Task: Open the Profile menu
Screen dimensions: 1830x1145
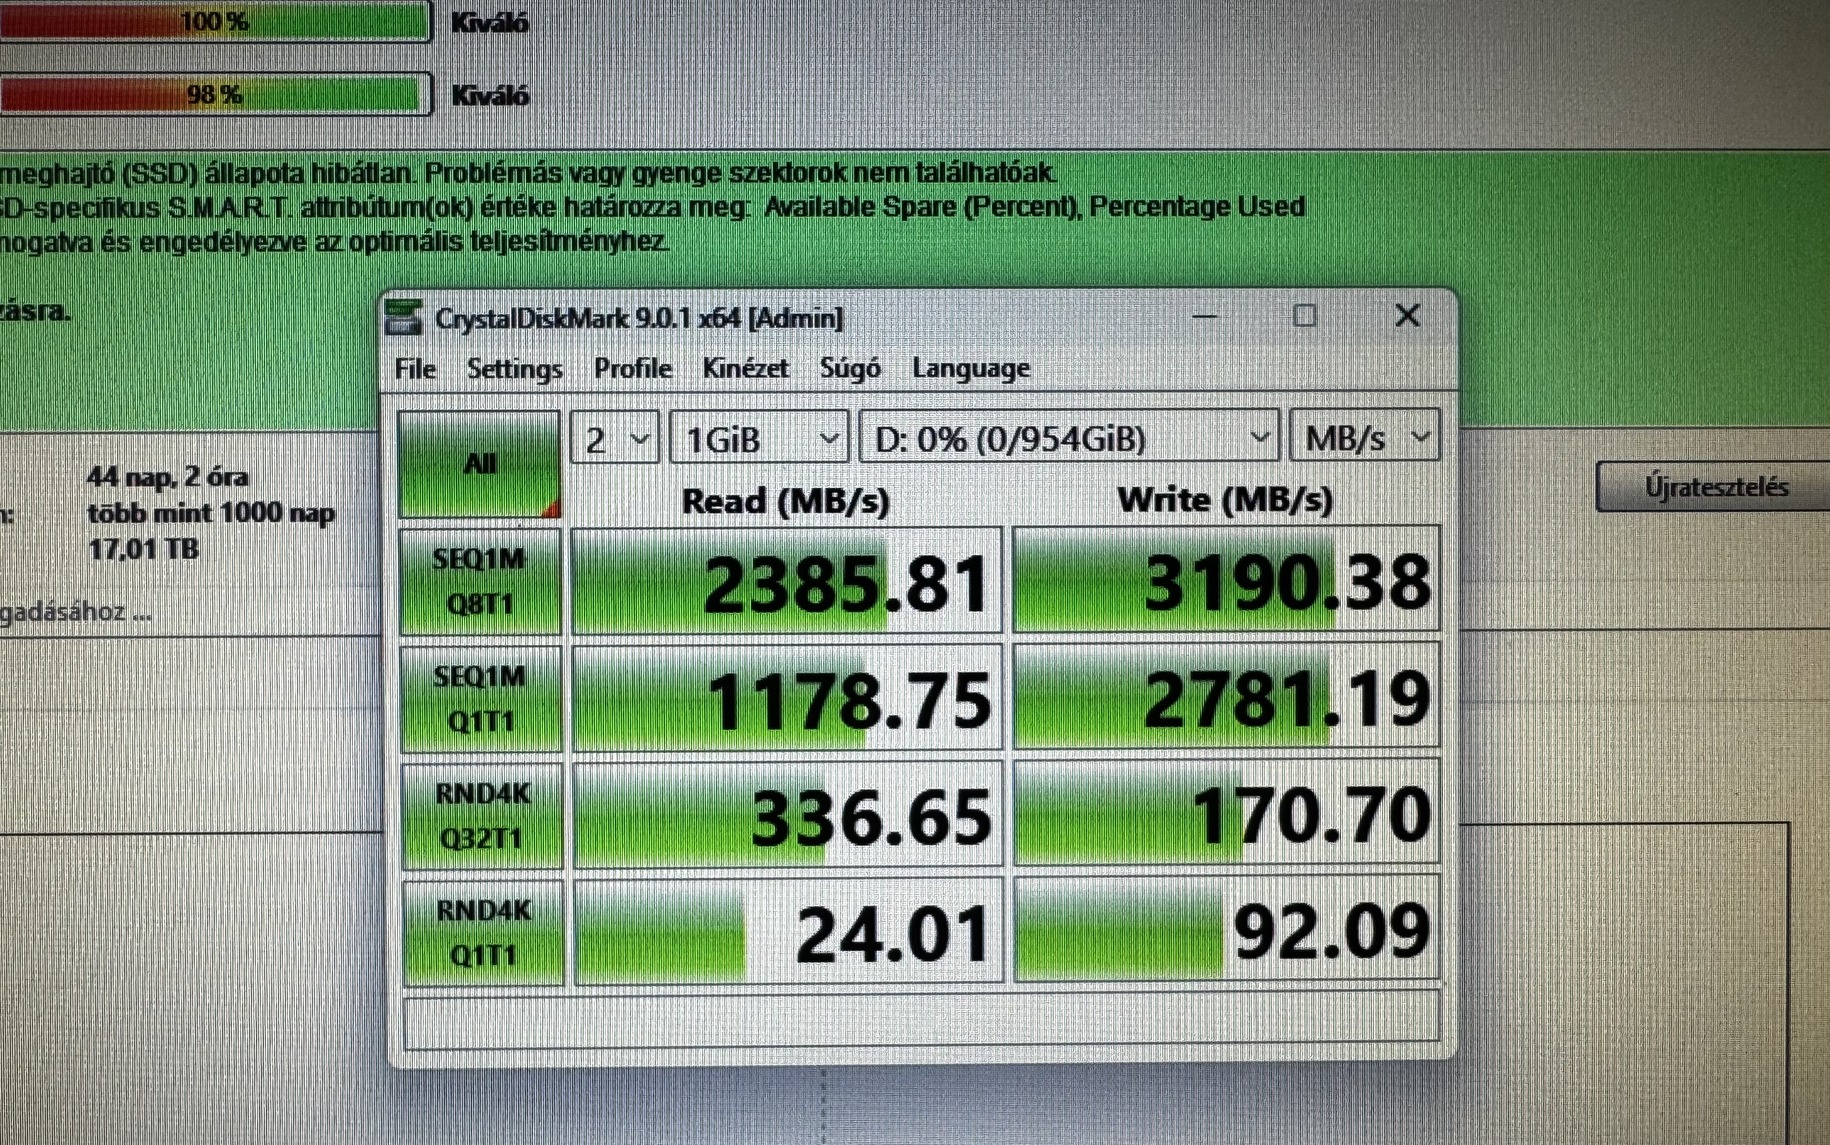Action: [632, 369]
